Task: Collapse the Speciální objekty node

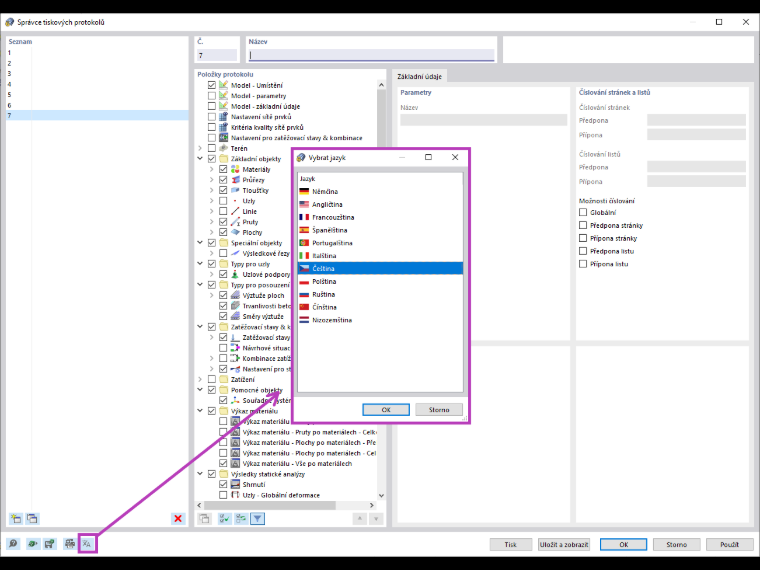Action: pyautogui.click(x=200, y=243)
